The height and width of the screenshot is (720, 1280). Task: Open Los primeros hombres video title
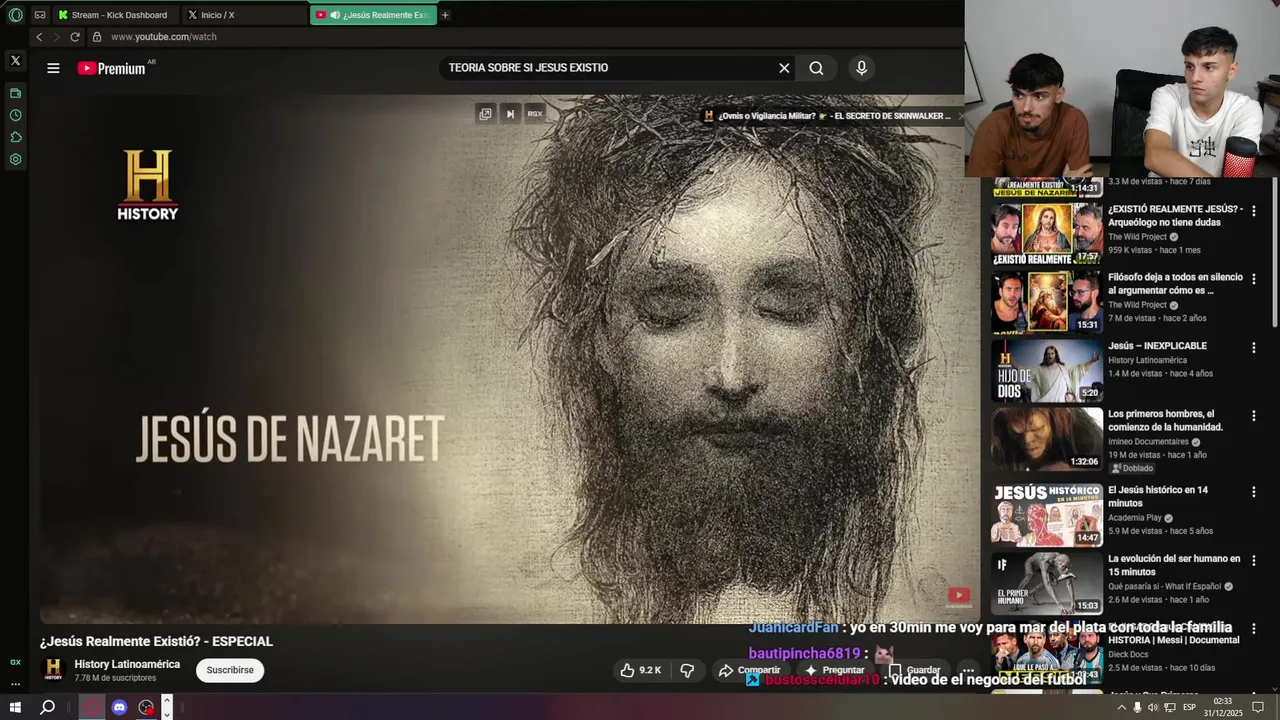coord(1165,420)
